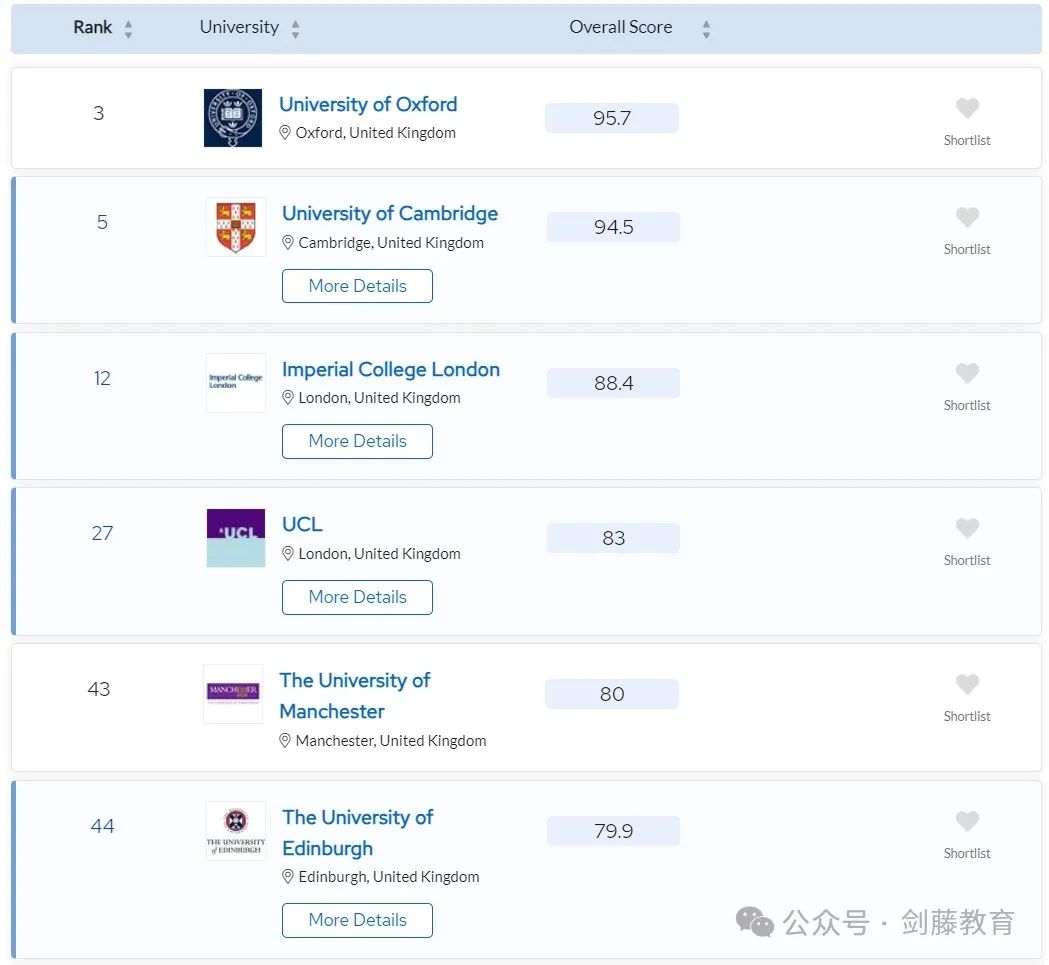Sort by Overall Score arrows
This screenshot has height=965, width=1049.
tap(706, 29)
